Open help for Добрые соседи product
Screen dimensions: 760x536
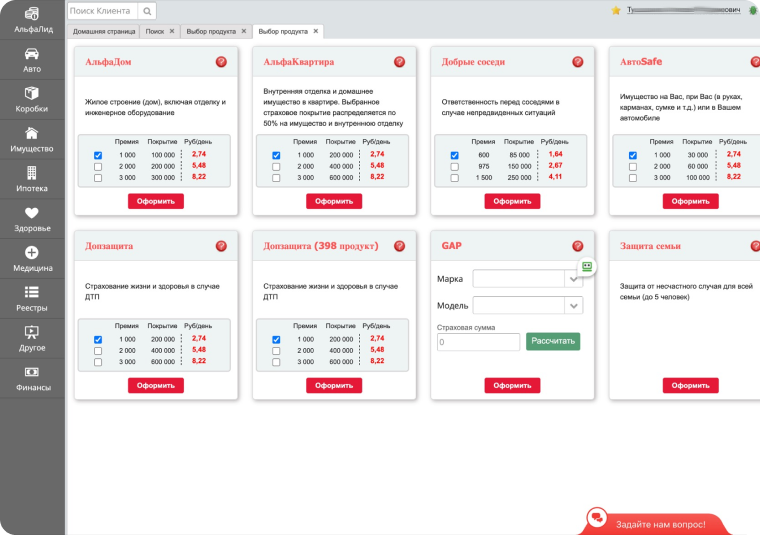(x=578, y=62)
